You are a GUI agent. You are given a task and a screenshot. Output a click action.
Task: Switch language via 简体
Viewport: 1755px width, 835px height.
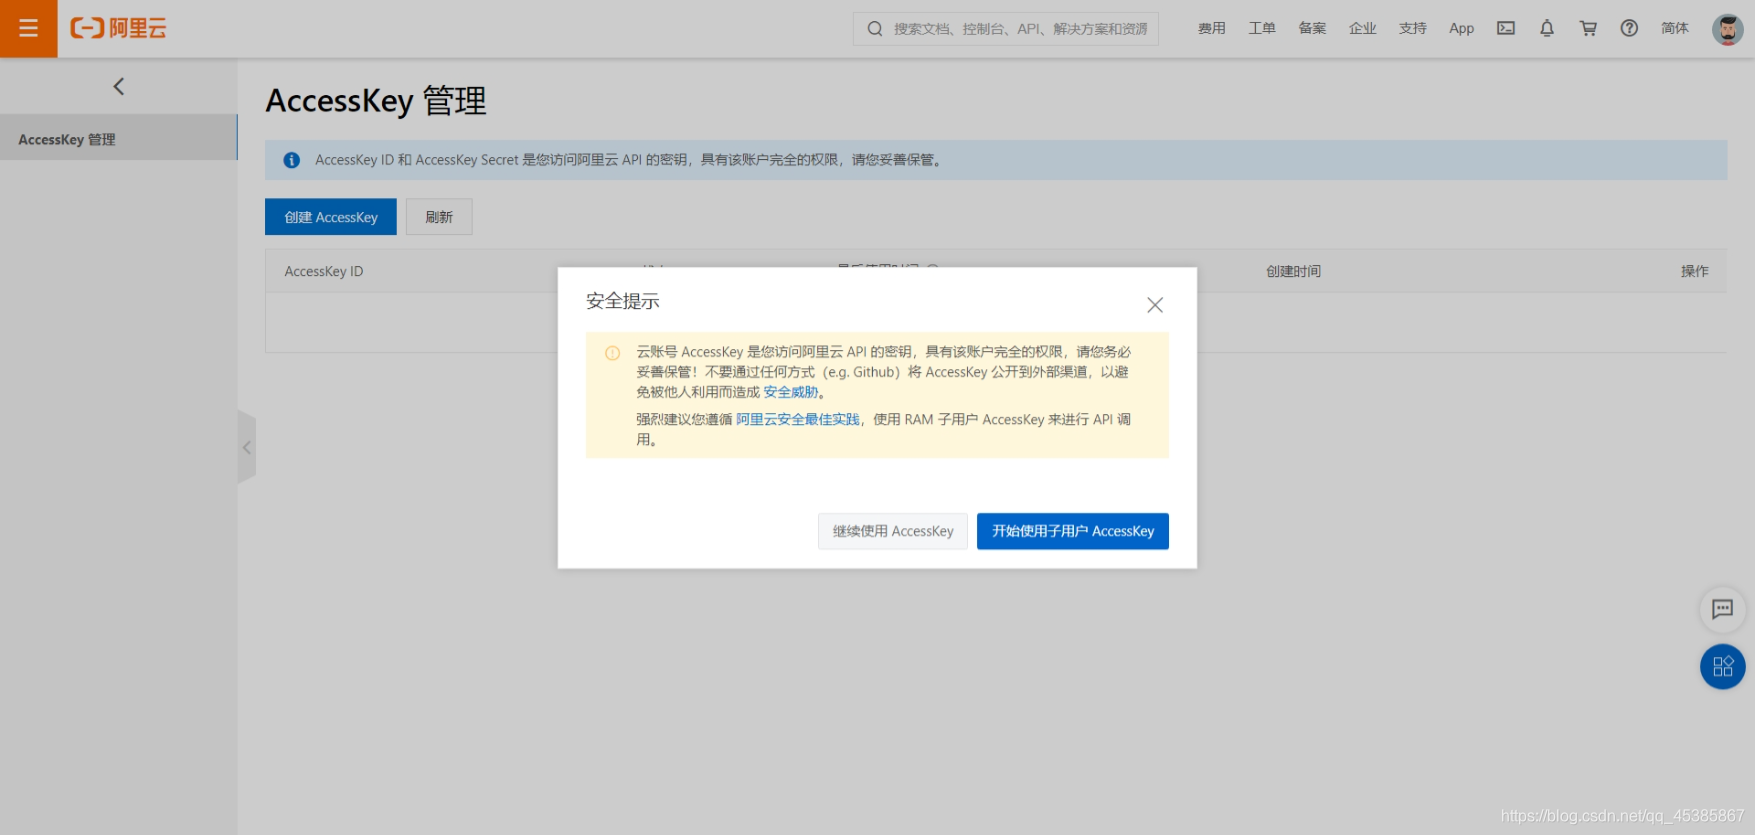pos(1675,29)
